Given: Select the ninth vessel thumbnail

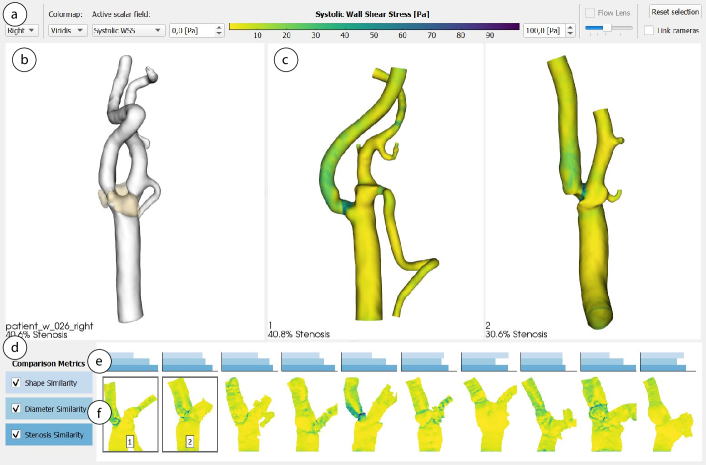Looking at the screenshot, I should click(608, 414).
